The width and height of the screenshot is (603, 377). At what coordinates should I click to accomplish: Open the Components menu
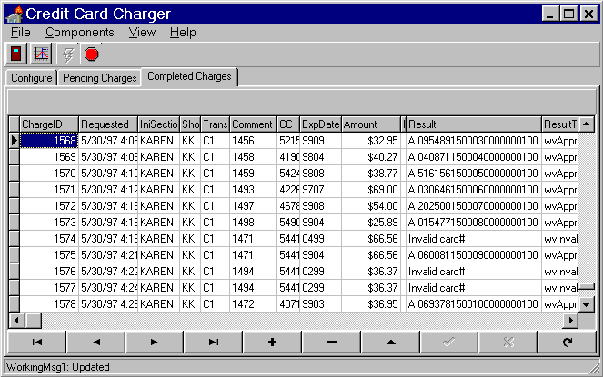80,32
